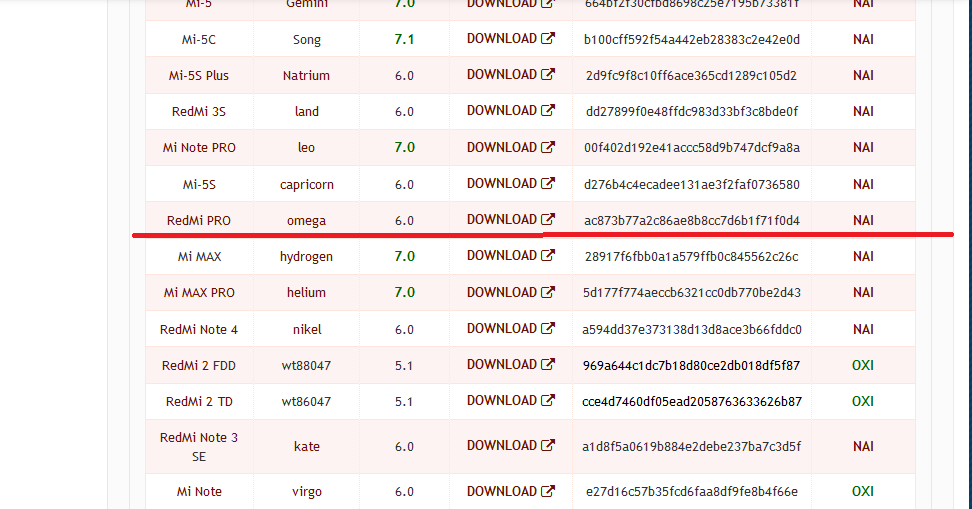Select hash 5d177f774aeccb6321cc0db770be2d43
The image size is (972, 509).
[692, 293]
